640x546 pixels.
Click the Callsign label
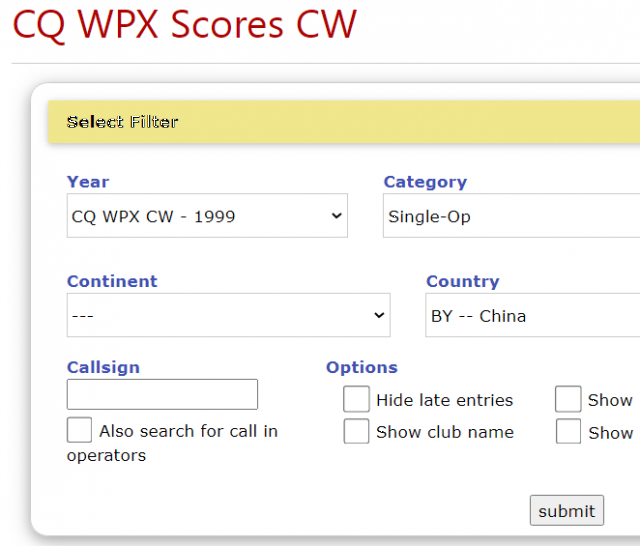click(x=103, y=367)
